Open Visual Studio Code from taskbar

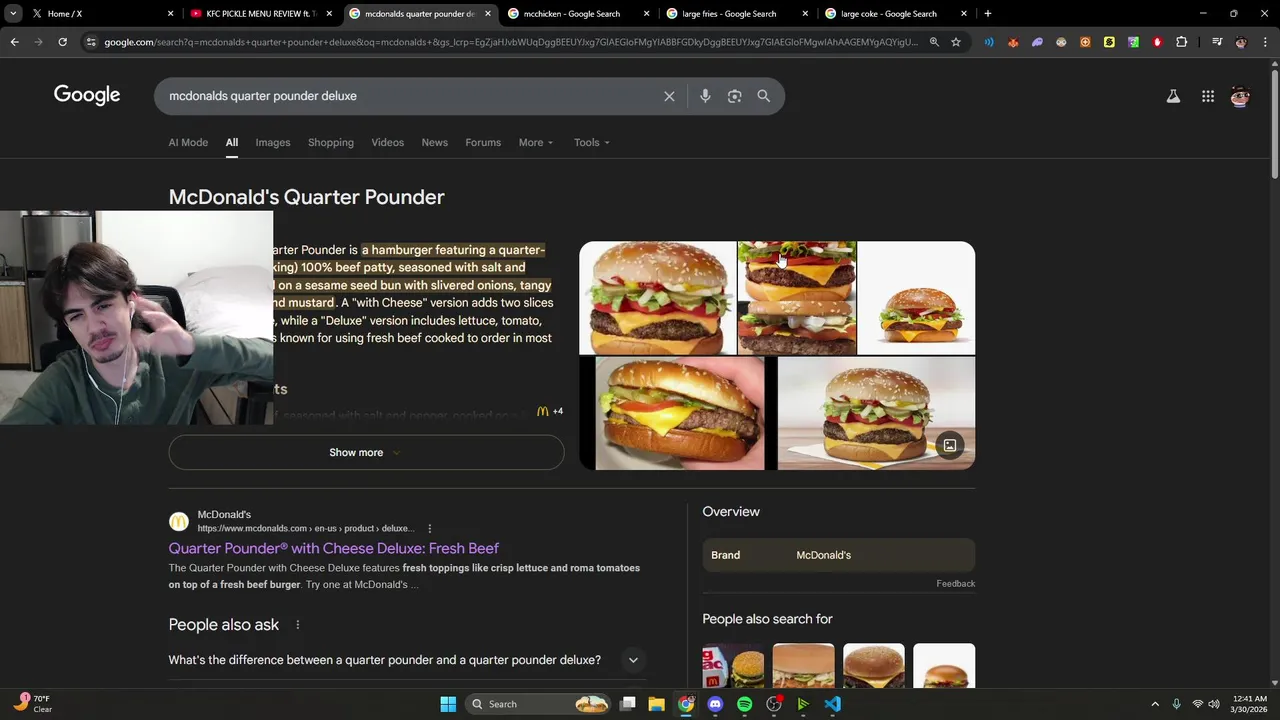pos(833,704)
